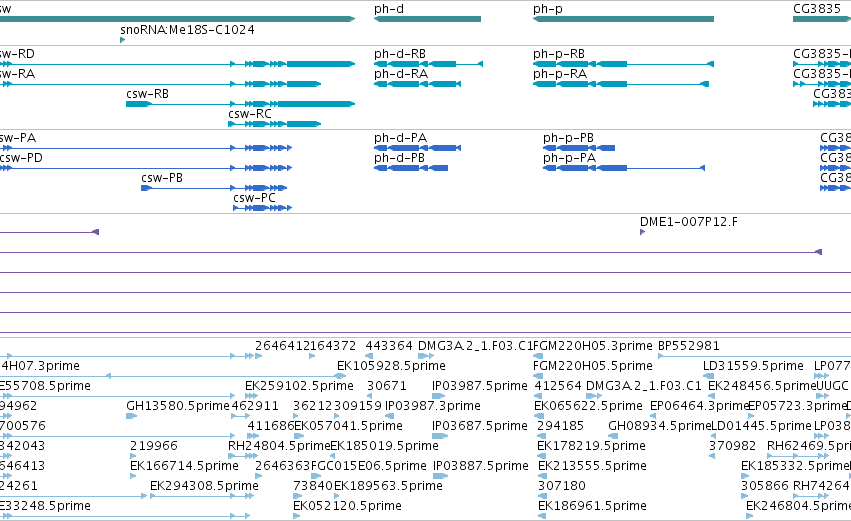The height and width of the screenshot is (521, 851).
Task: Select the GH08934.5prime EST
Action: tap(659, 426)
